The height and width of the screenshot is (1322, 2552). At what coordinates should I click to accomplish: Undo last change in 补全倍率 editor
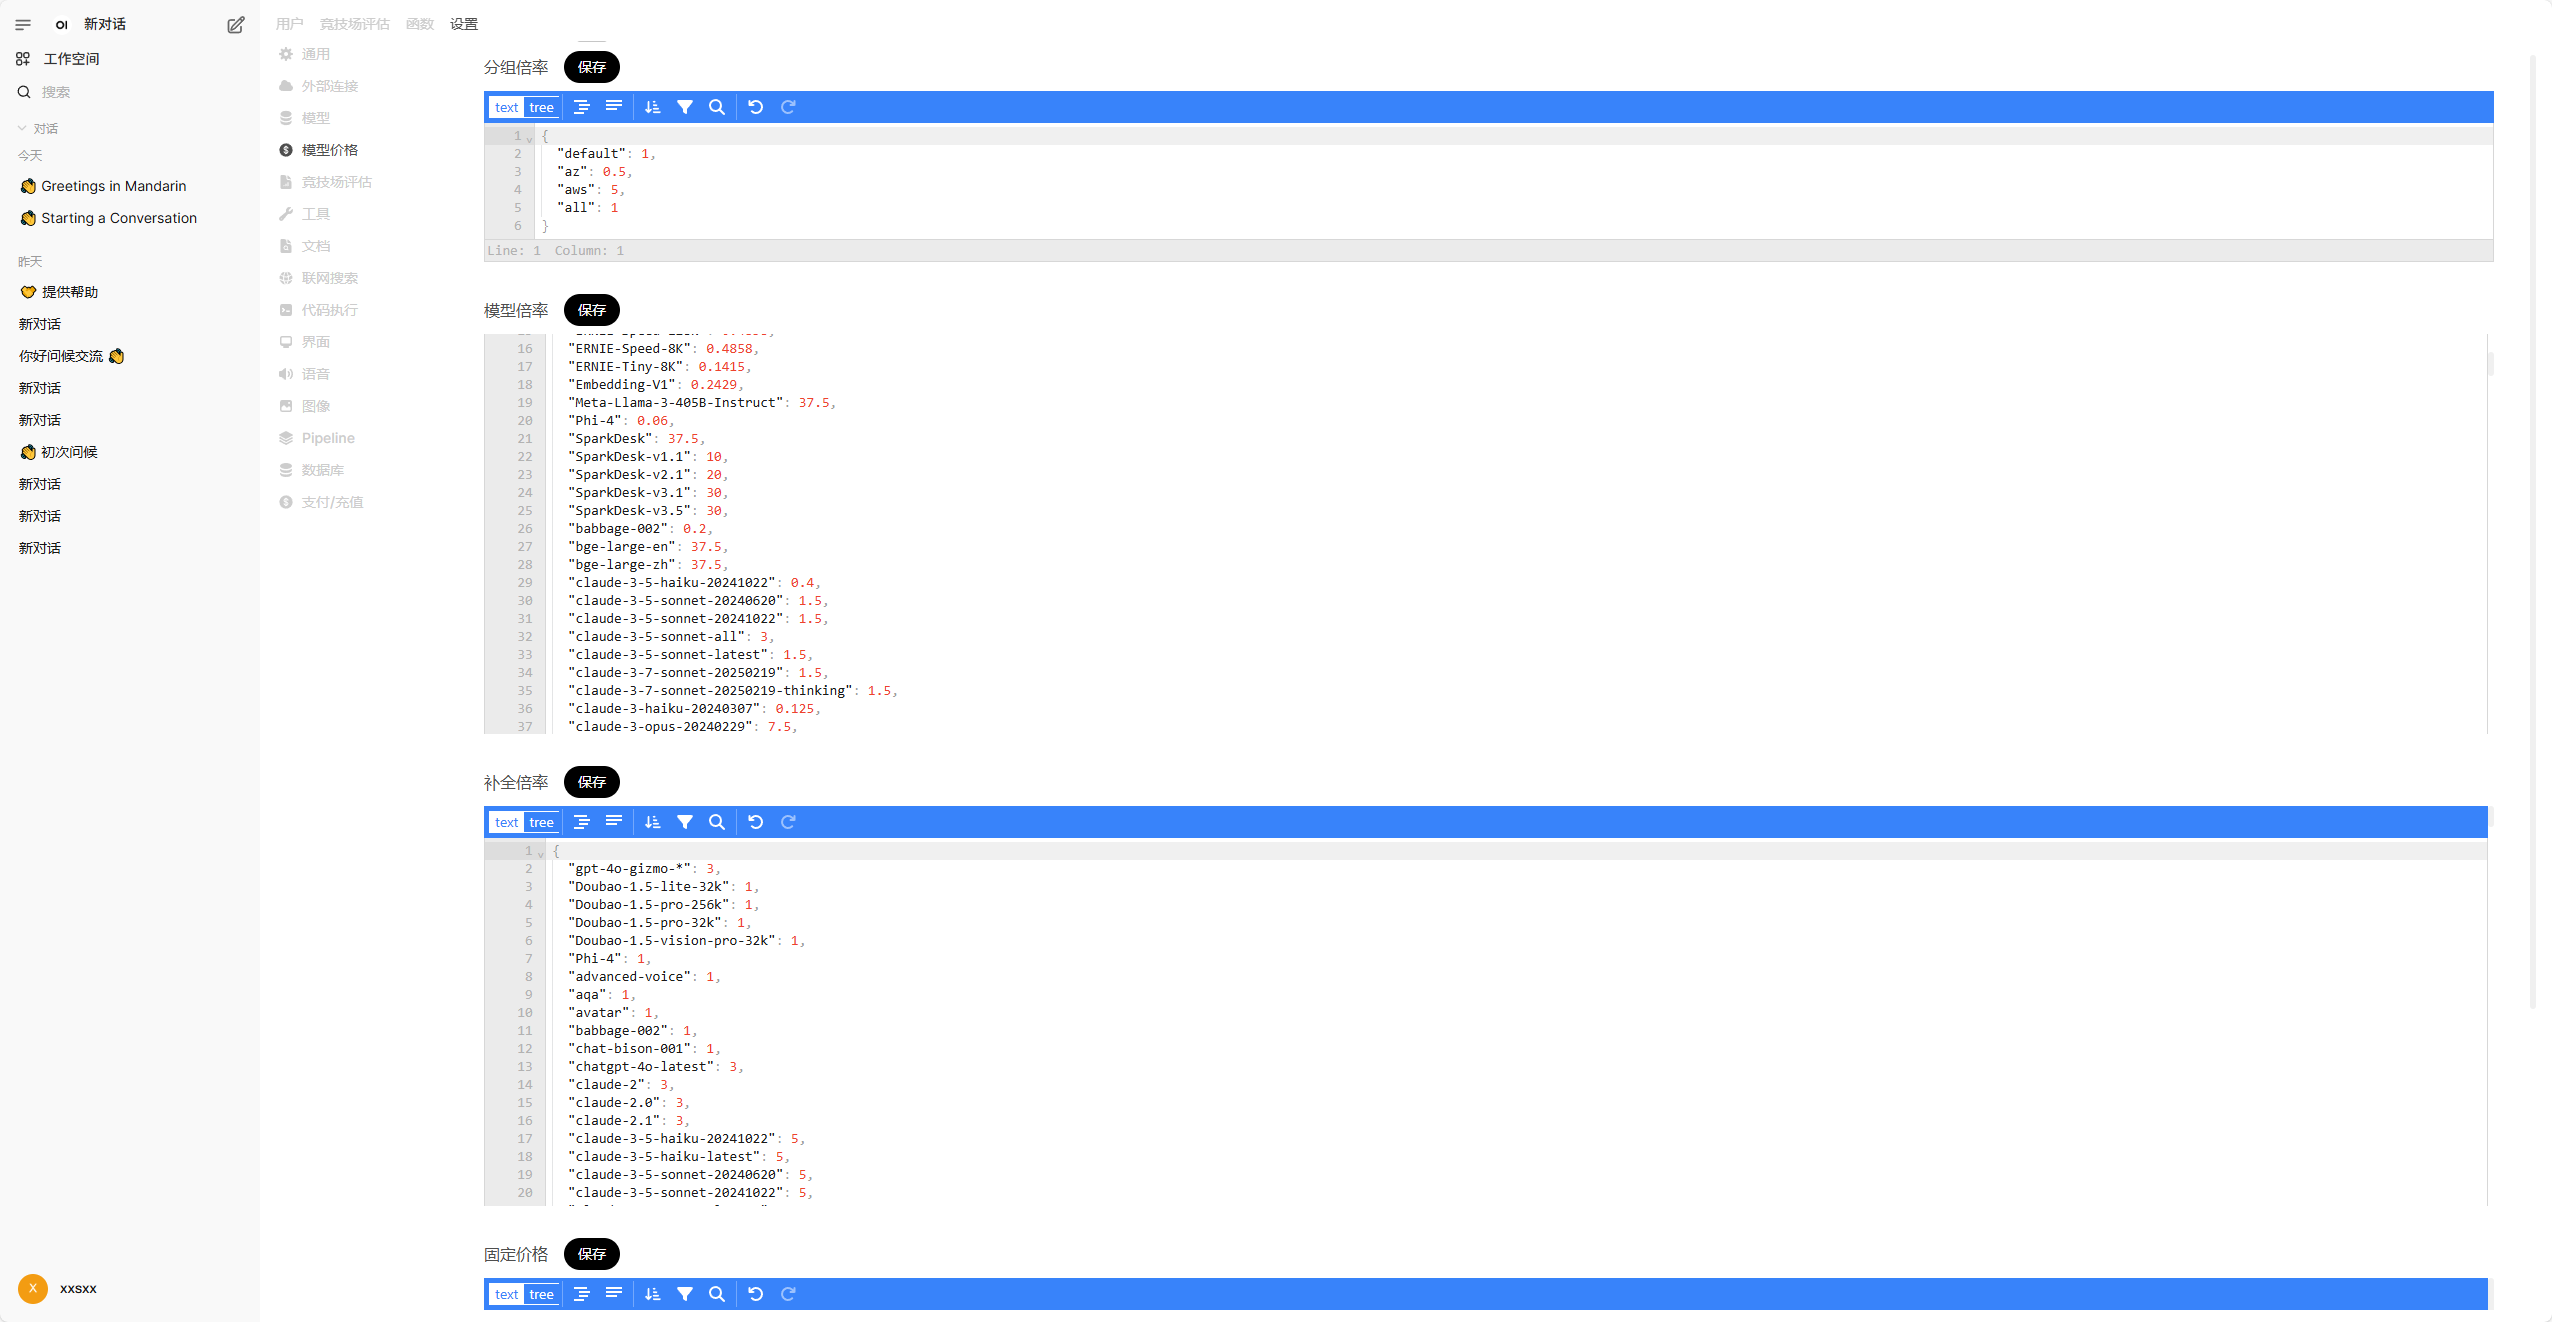pos(756,822)
